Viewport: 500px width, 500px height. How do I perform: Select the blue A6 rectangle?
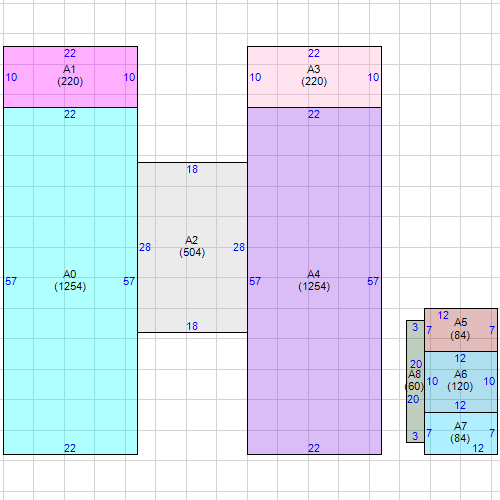461,382
